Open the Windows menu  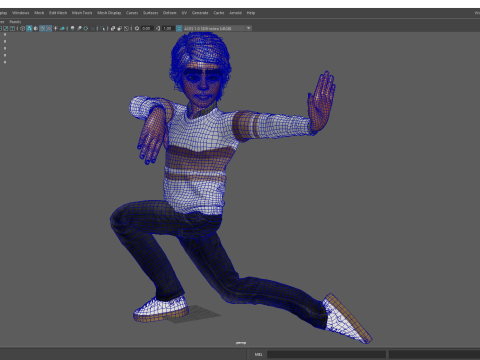21,13
